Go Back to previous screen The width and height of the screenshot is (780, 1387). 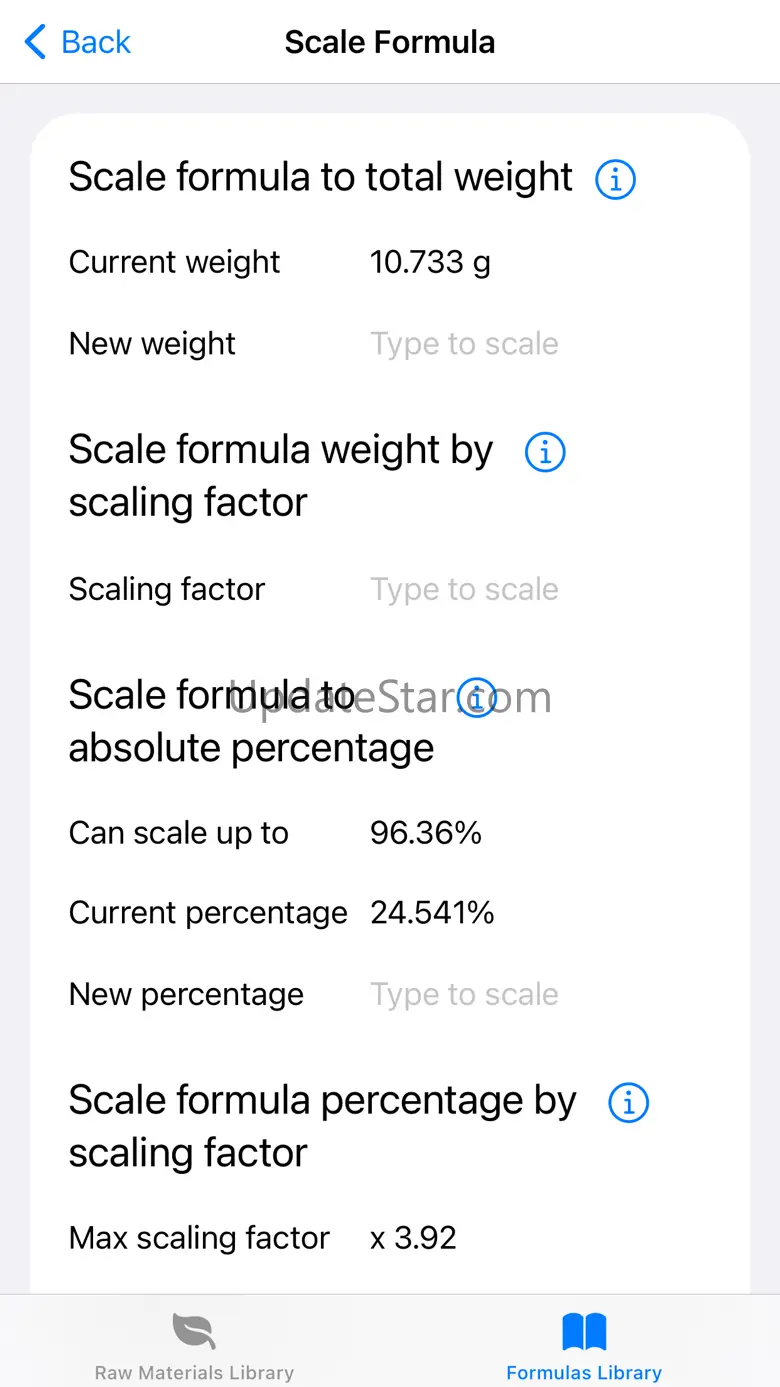coord(77,42)
